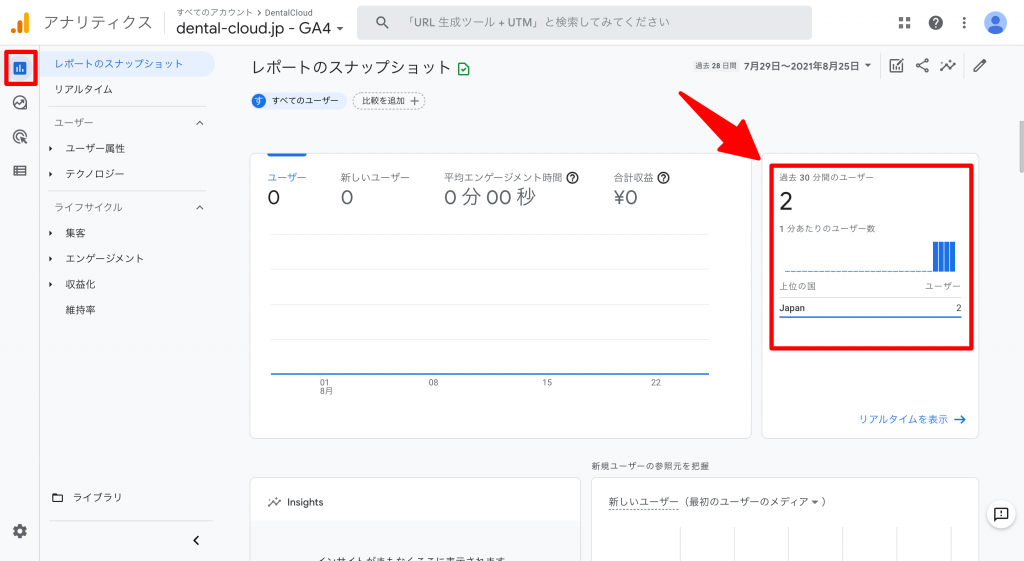
Task: Select the ユーザー metric tab
Action: coord(287,187)
